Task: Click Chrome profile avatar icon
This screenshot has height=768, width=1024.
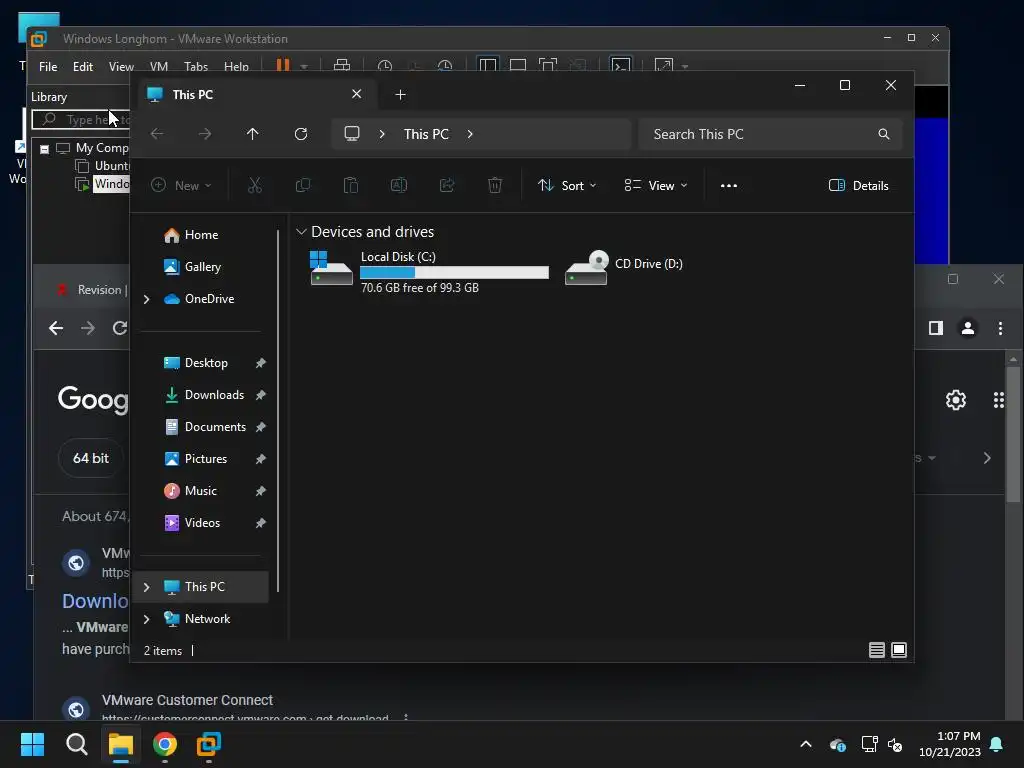Action: pyautogui.click(x=968, y=328)
